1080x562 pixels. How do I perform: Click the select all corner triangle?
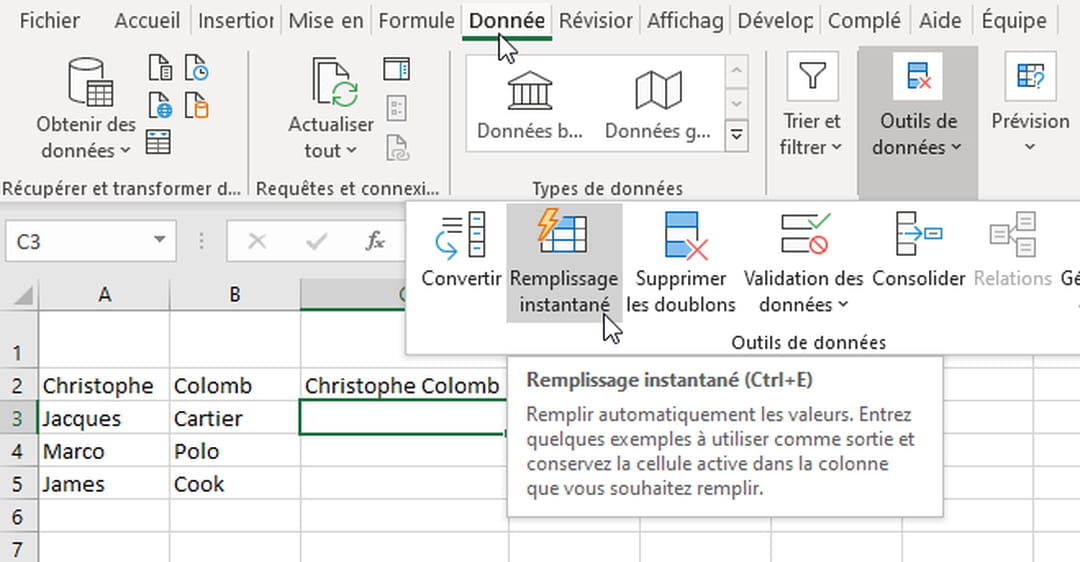(23, 295)
